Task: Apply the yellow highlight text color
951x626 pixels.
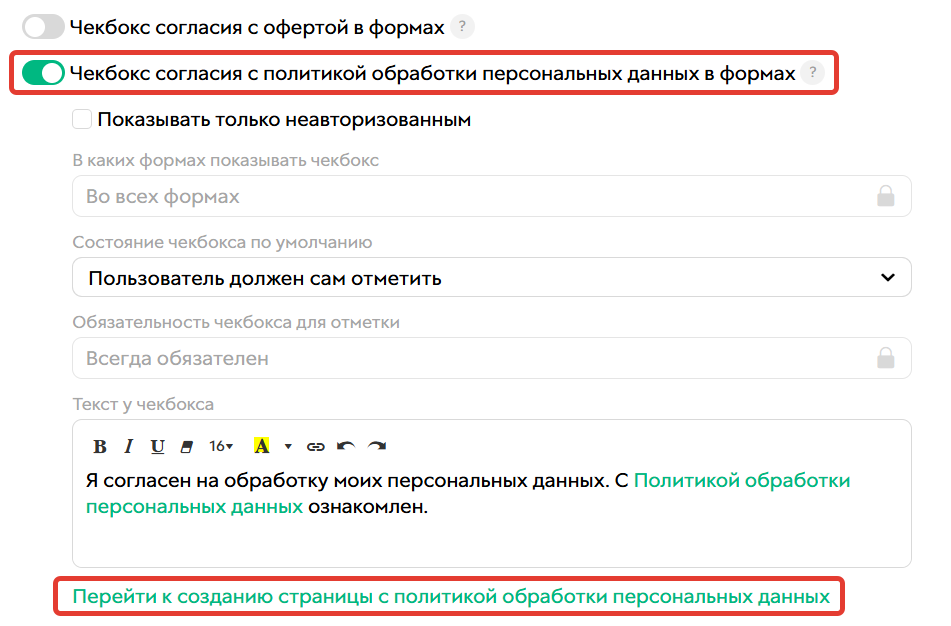Action: pos(261,446)
